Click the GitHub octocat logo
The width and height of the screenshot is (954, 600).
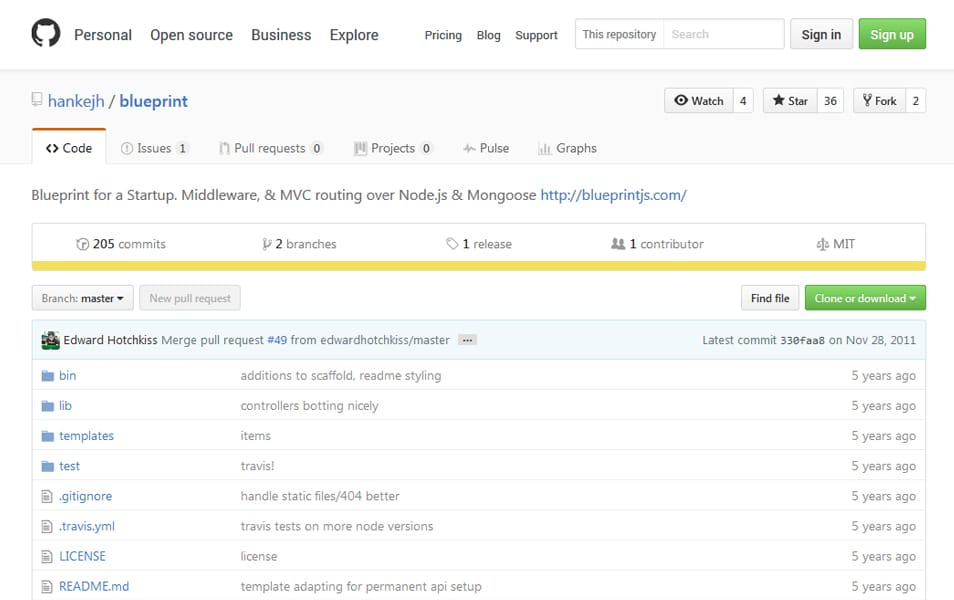click(46, 33)
